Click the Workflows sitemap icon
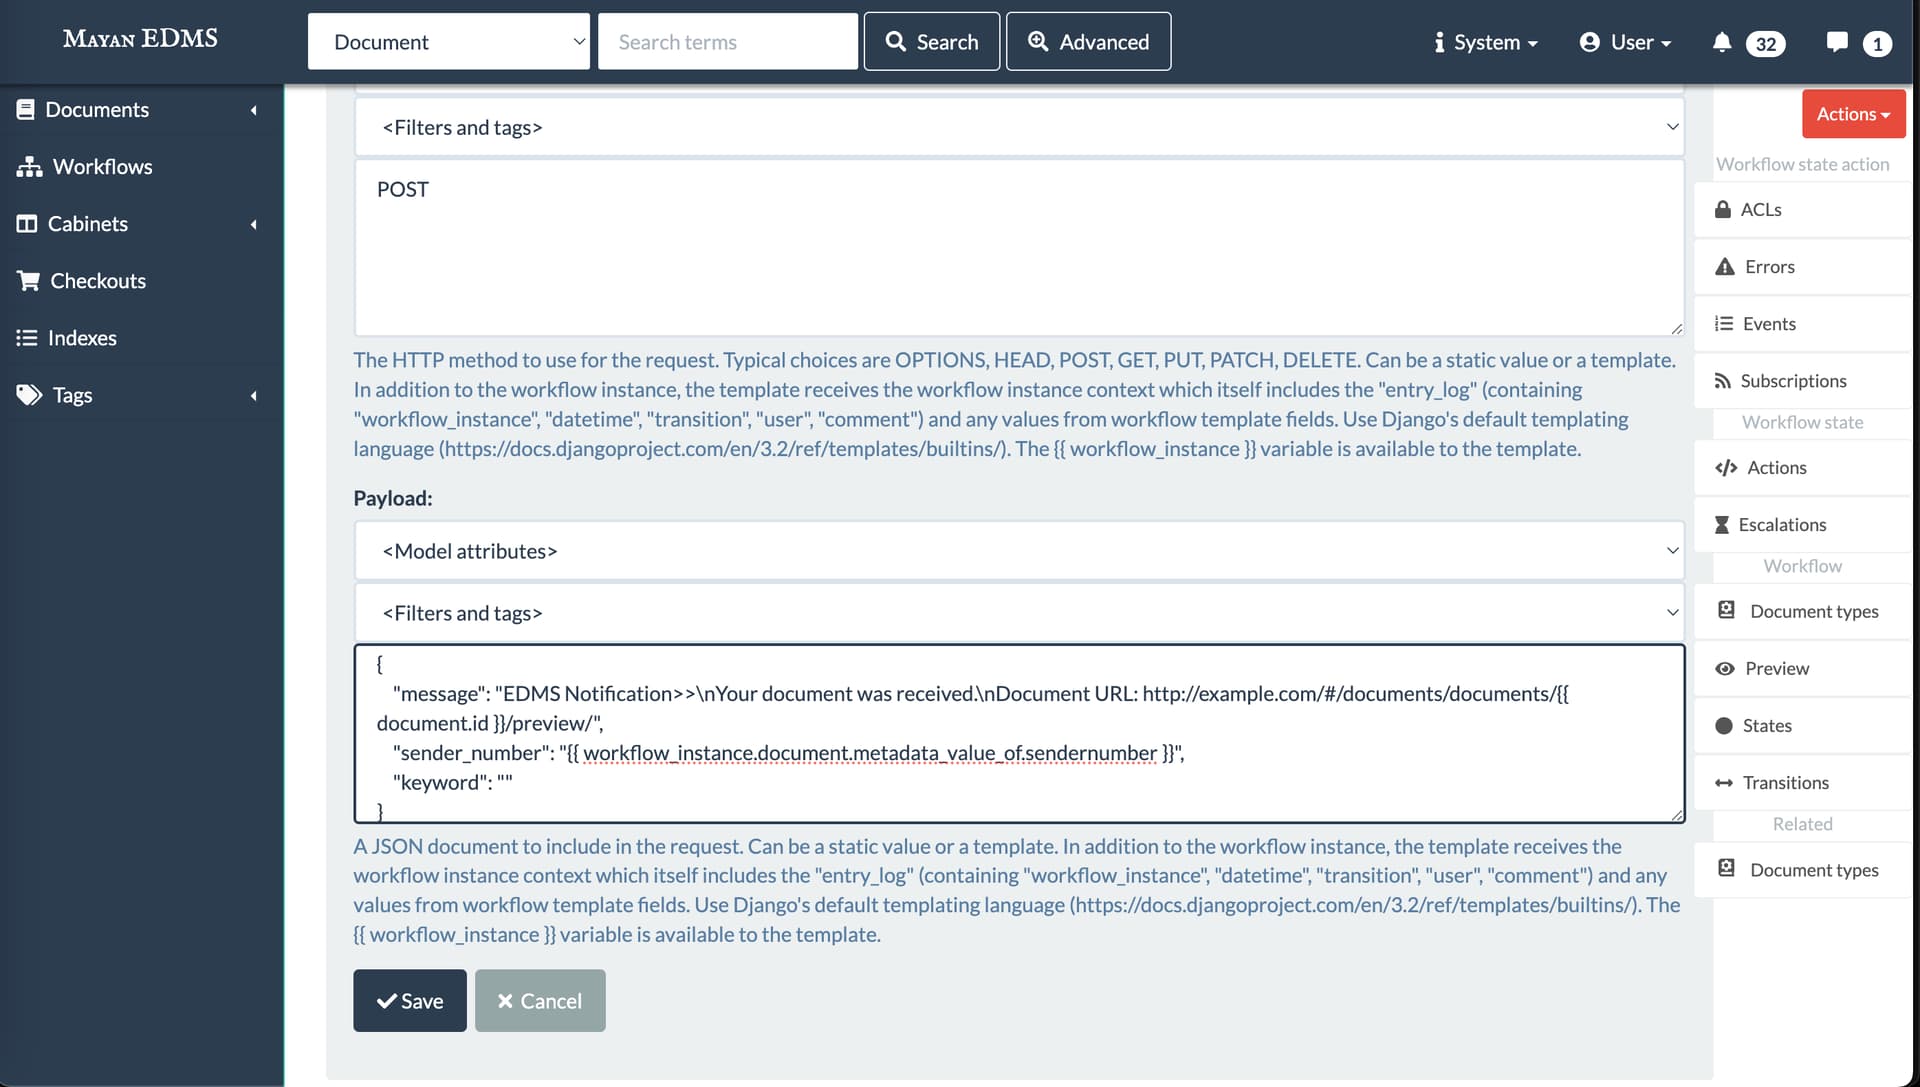Viewport: 1920px width, 1087px height. [x=29, y=167]
